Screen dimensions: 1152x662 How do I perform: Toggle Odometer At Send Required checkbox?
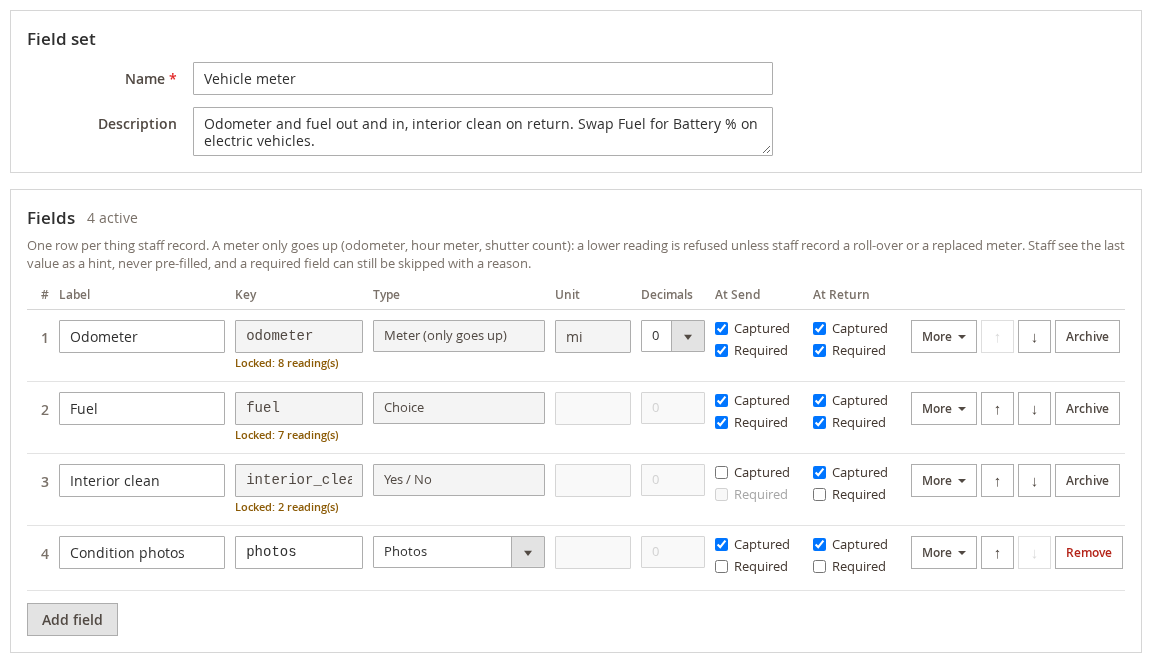pos(721,350)
